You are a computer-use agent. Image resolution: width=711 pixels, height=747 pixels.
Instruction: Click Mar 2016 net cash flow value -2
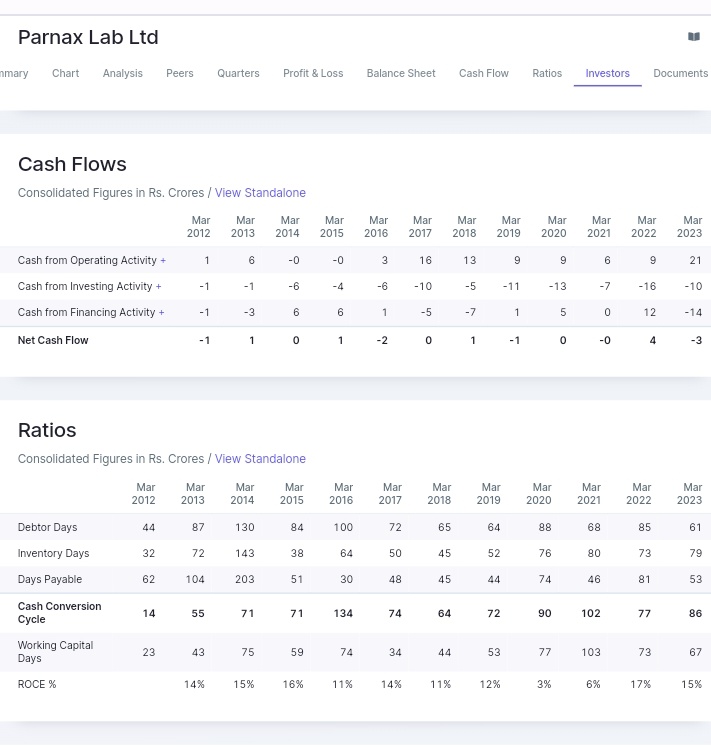382,341
